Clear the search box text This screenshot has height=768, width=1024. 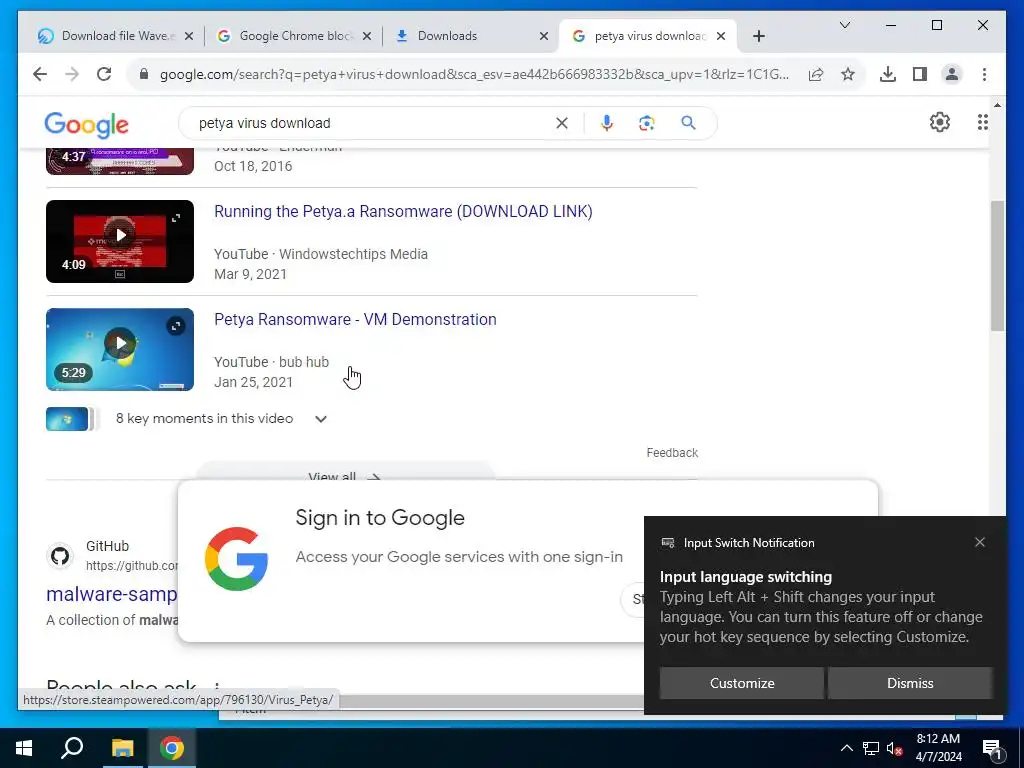tap(562, 123)
